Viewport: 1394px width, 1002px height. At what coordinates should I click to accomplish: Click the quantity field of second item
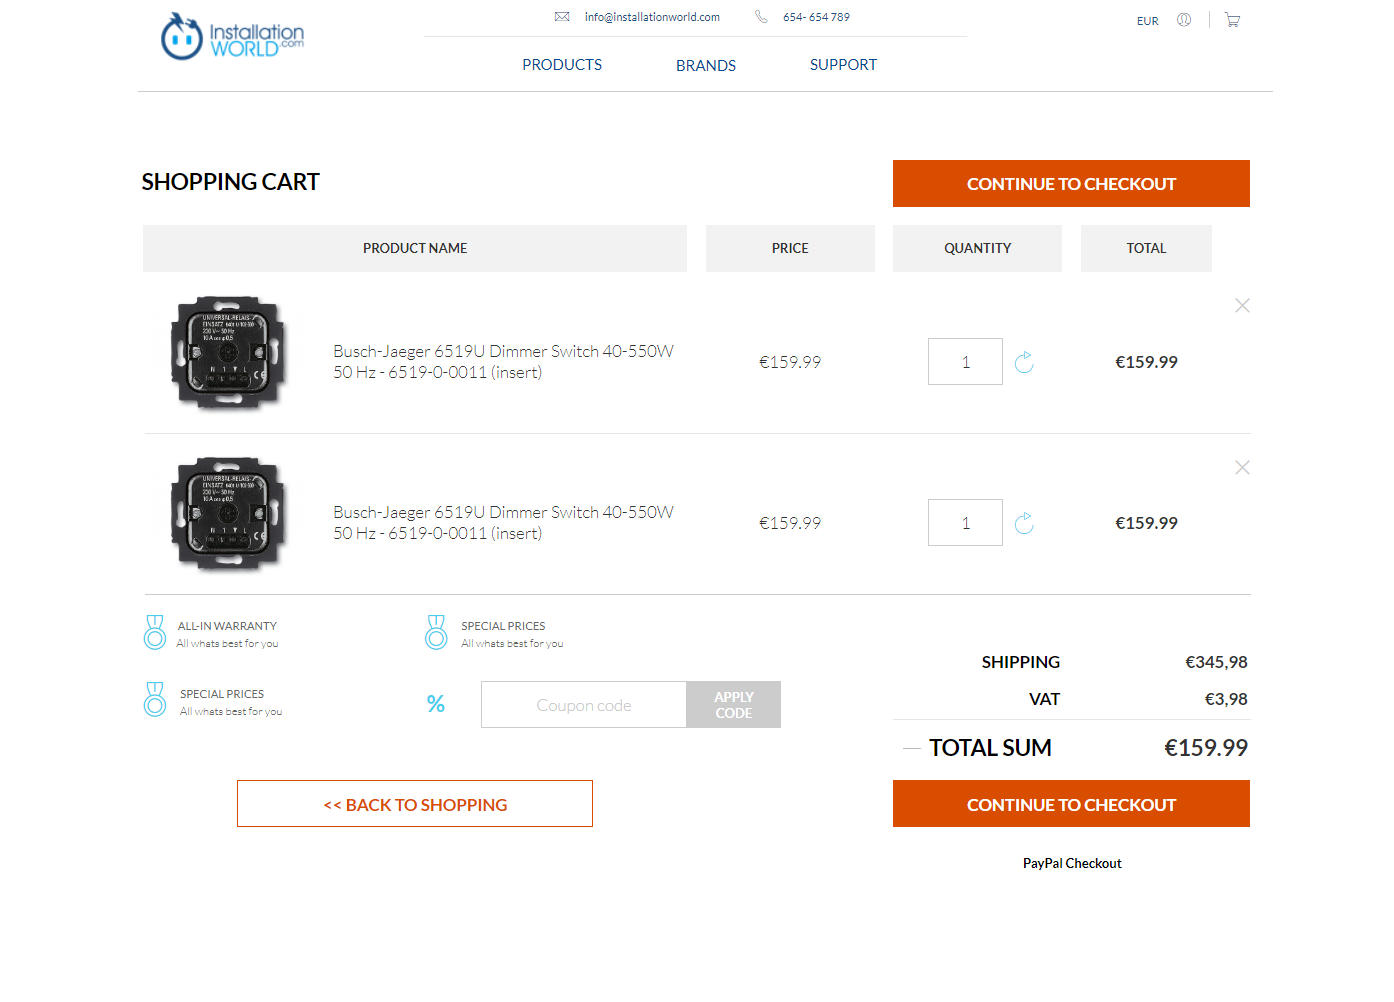click(965, 523)
